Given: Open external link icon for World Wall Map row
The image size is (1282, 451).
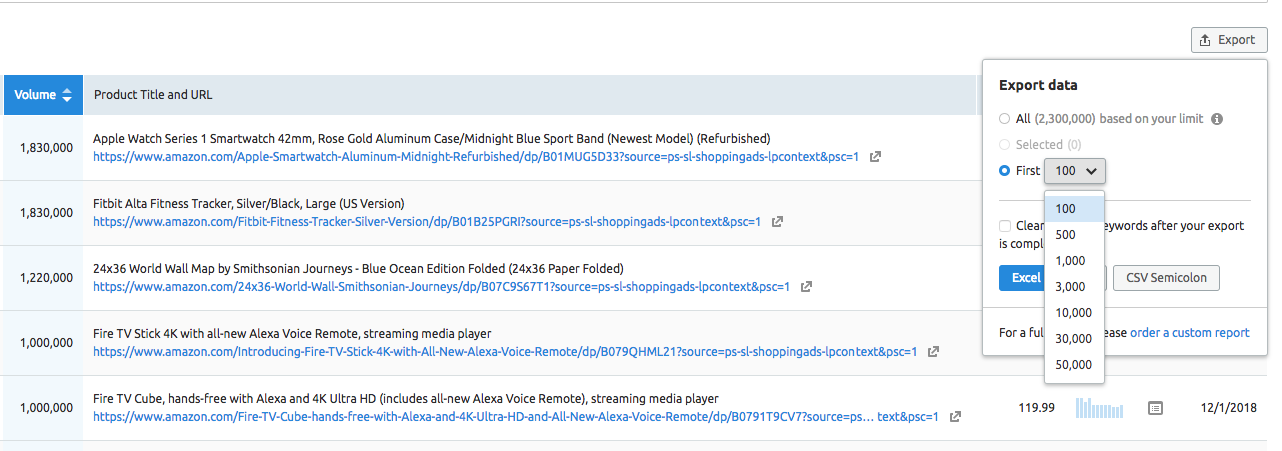Looking at the screenshot, I should [806, 287].
